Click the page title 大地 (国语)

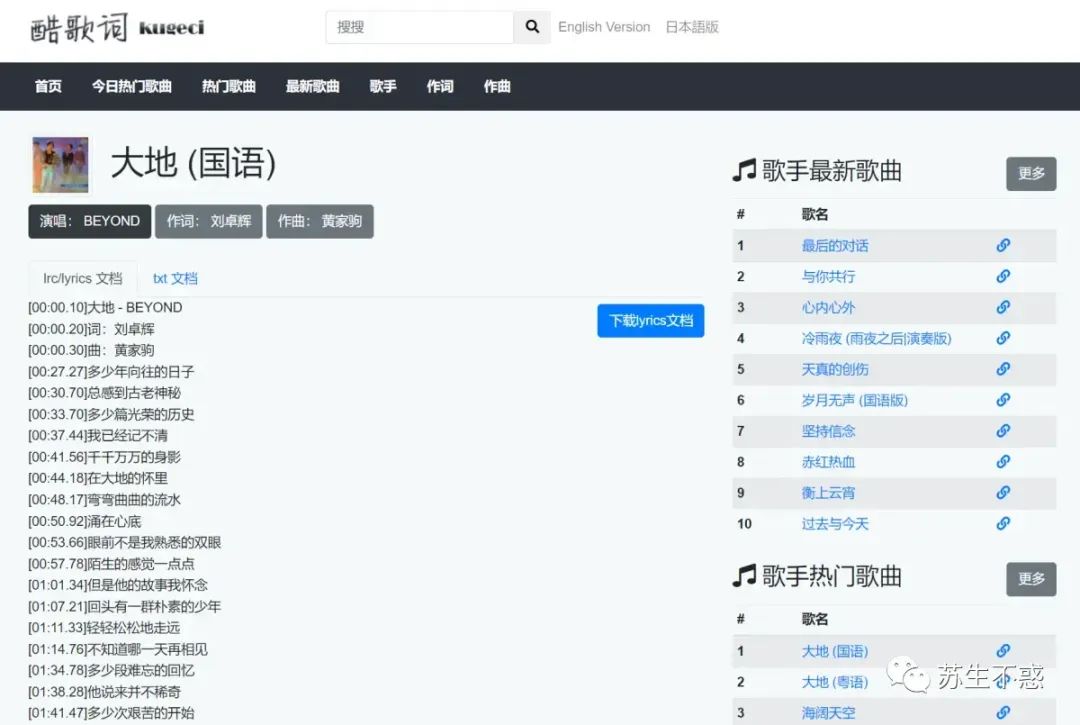(x=194, y=164)
